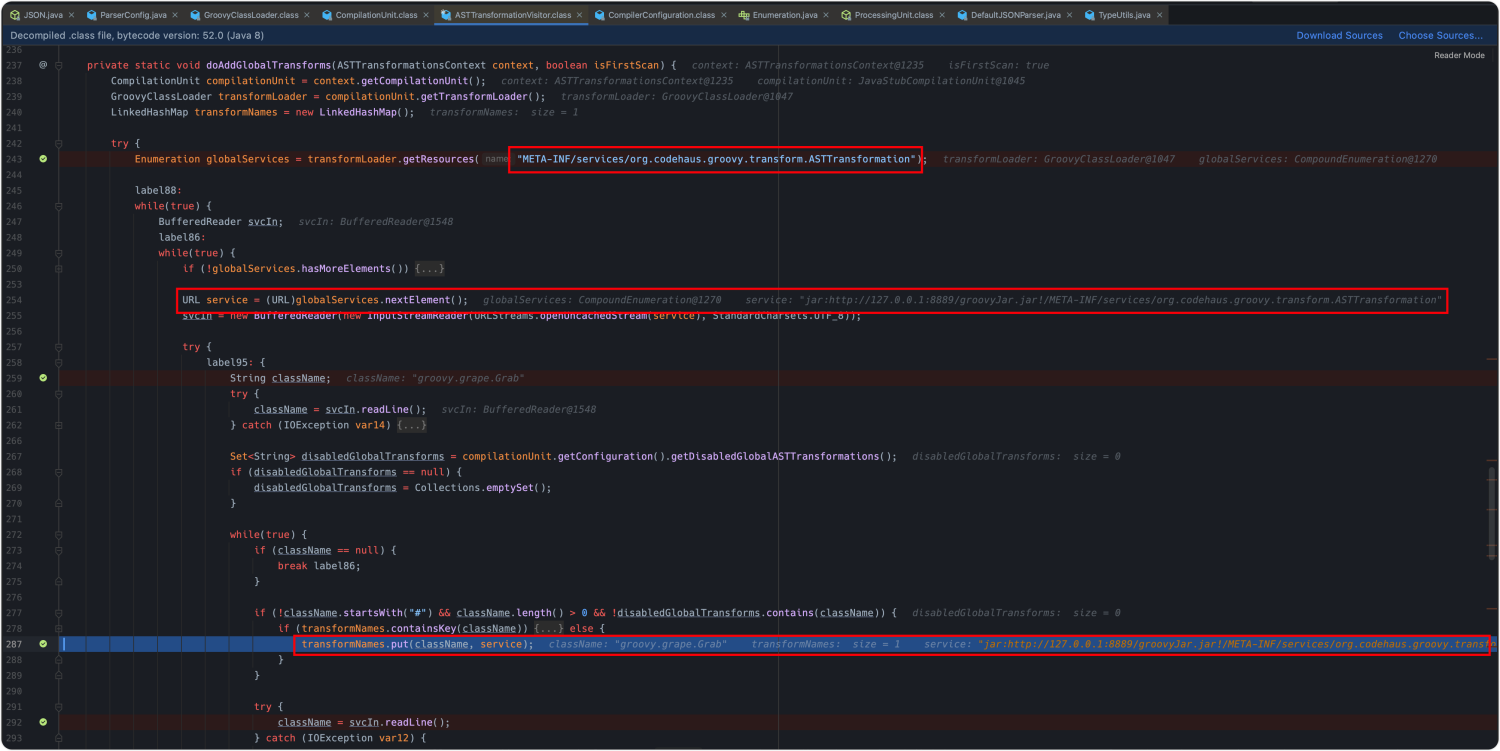Close the TypeUtils.java tab
This screenshot has width=1500, height=751.
pyautogui.click(x=1160, y=16)
